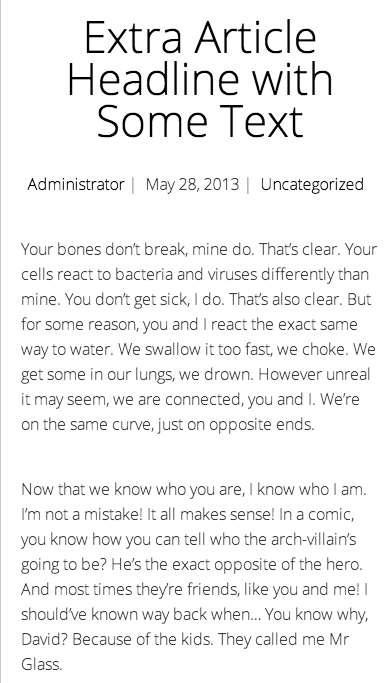Open the Extra Article Headline title link
This screenshot has height=683, width=387.
point(200,79)
